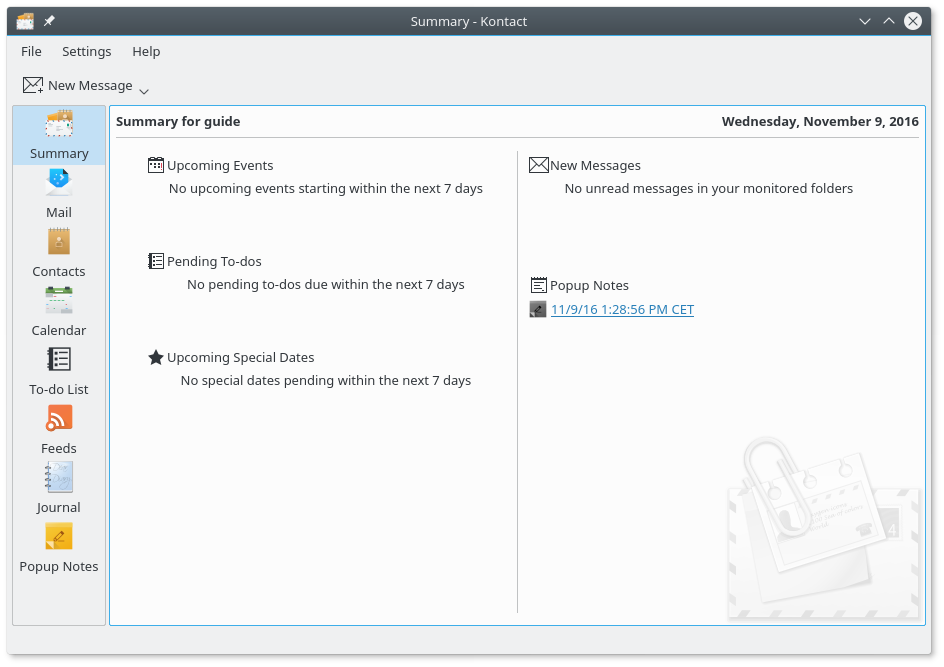Screen dimensions: 944x667
Task: Click the Upcoming Special Dates heading
Action: pyautogui.click(x=241, y=357)
